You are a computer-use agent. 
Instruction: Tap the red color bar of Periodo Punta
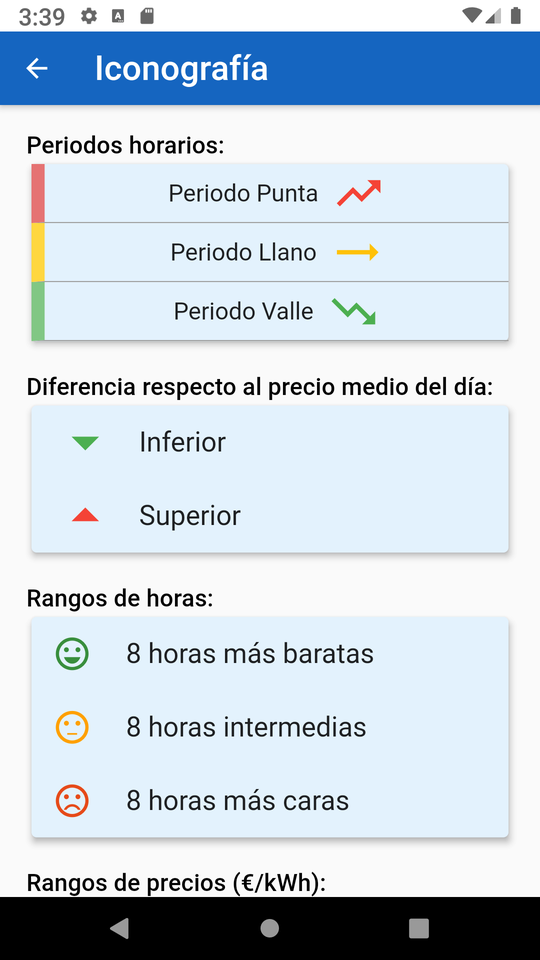click(38, 193)
